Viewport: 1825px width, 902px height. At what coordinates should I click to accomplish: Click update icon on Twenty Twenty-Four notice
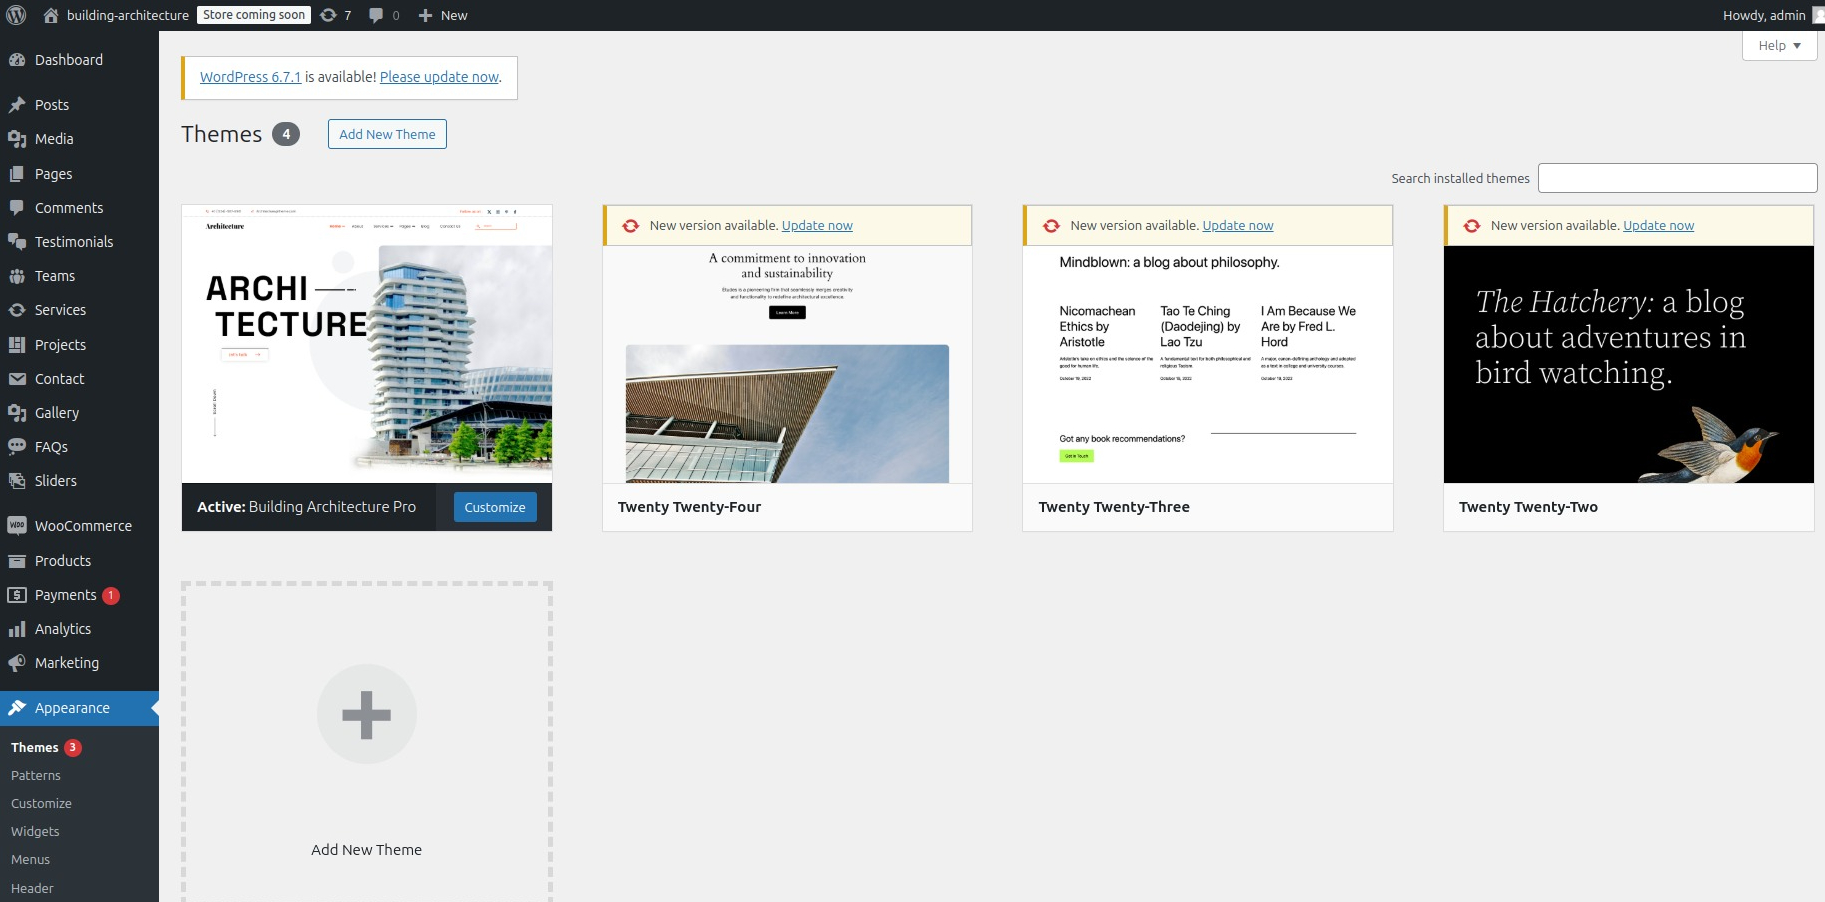631,226
